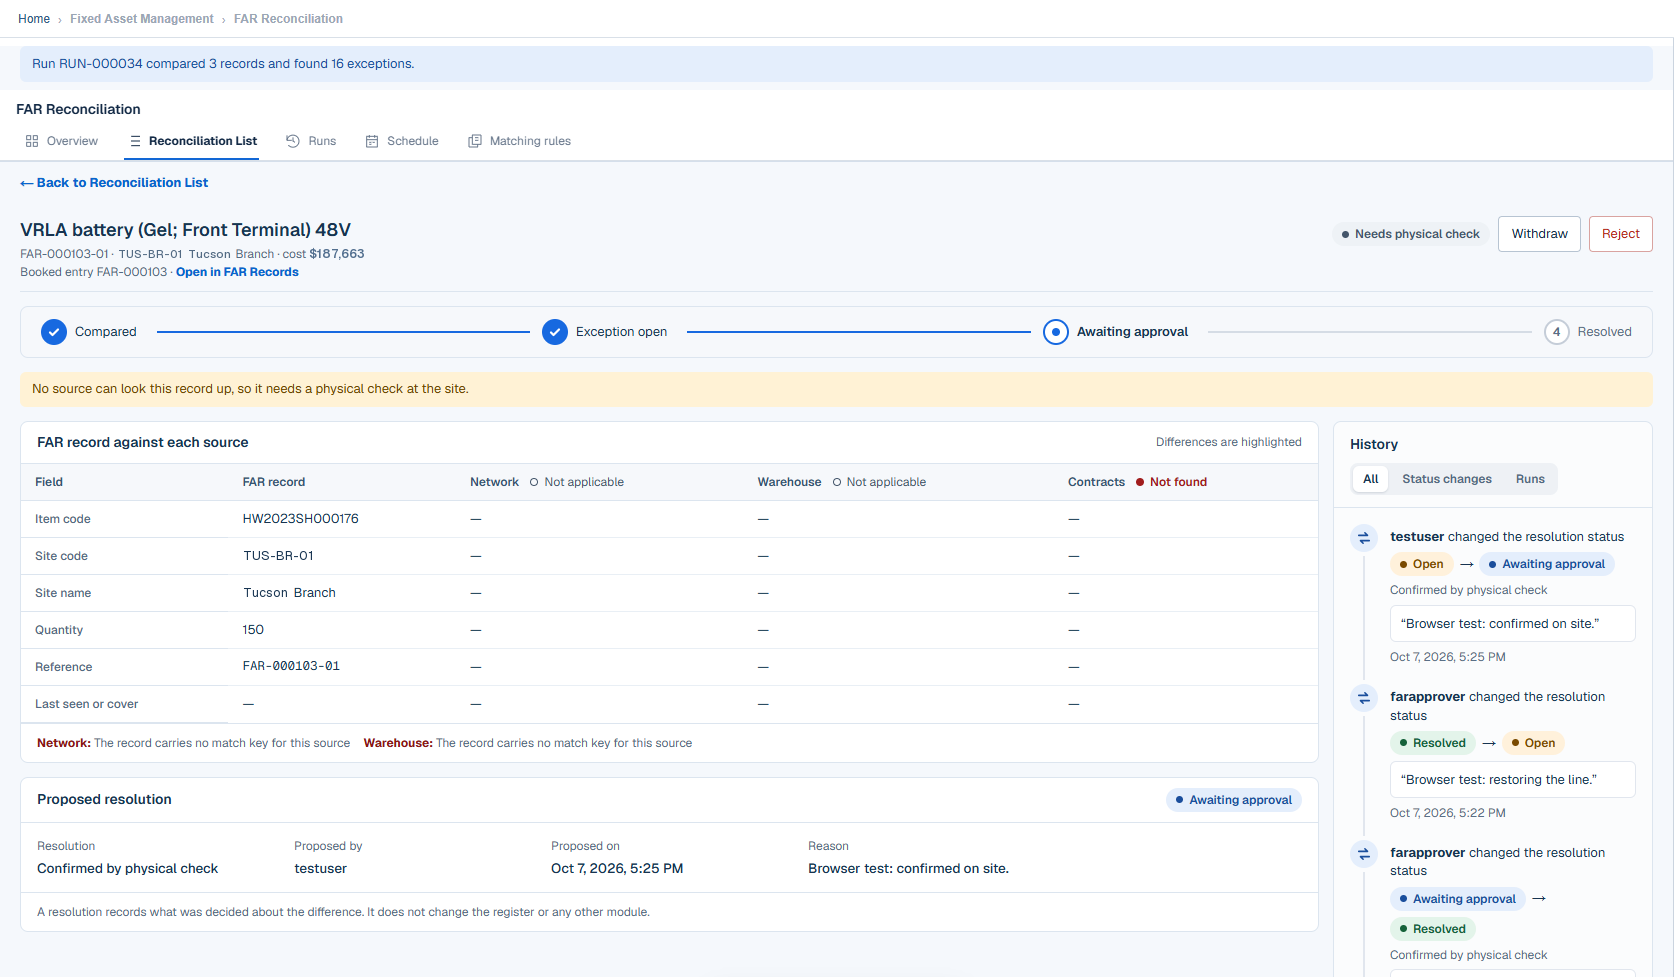Click the Needs physical check status badge
1674x977 pixels.
[1410, 234]
